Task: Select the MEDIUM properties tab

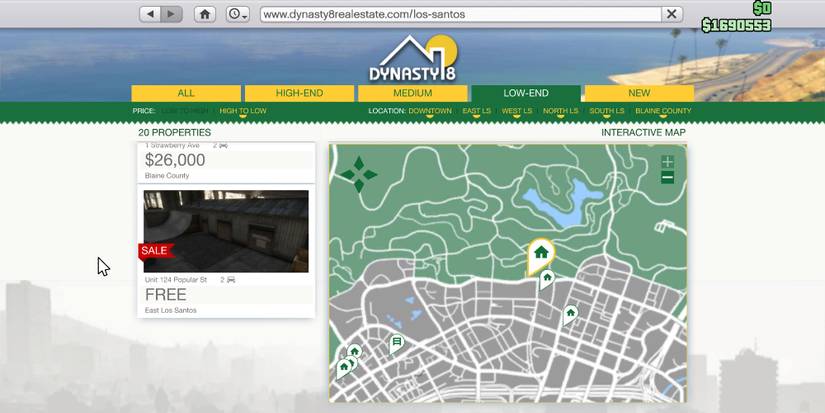Action: tap(412, 93)
